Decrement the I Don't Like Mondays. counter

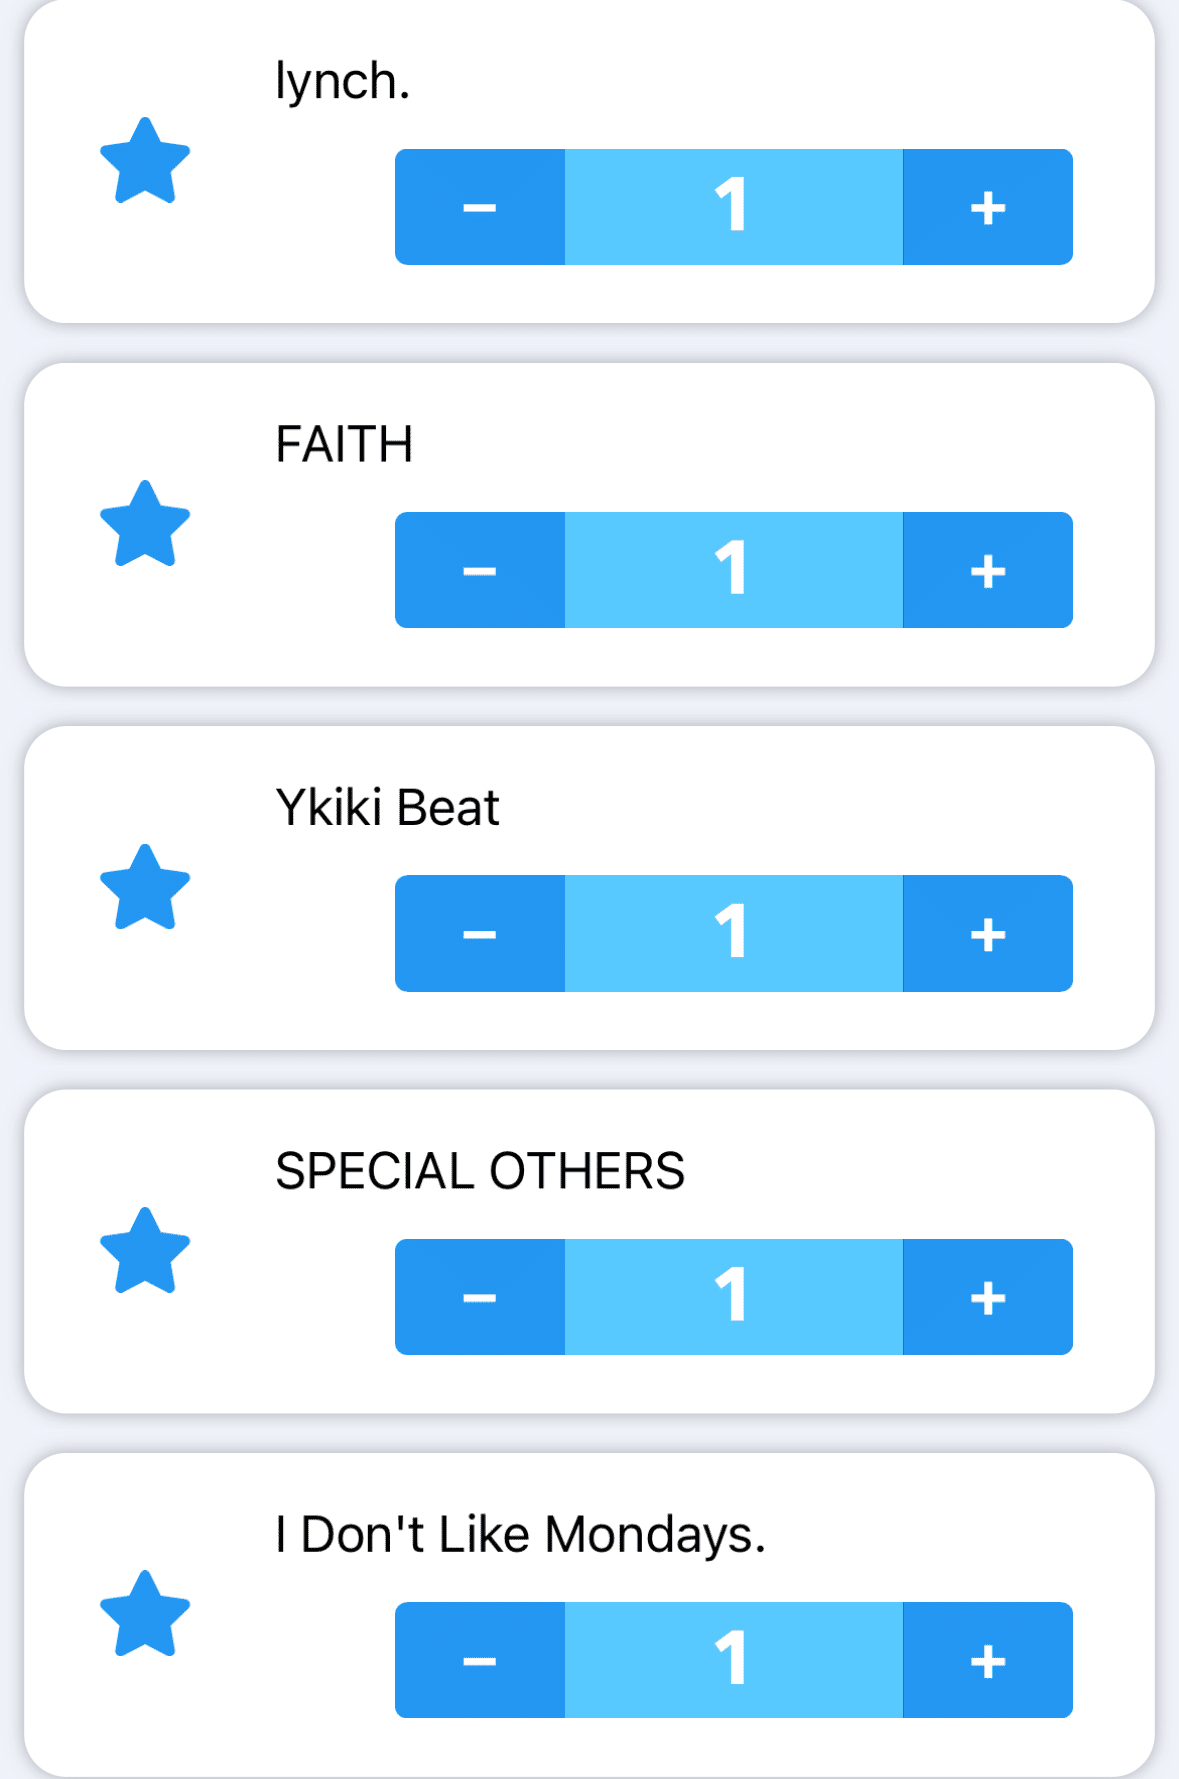point(480,1660)
